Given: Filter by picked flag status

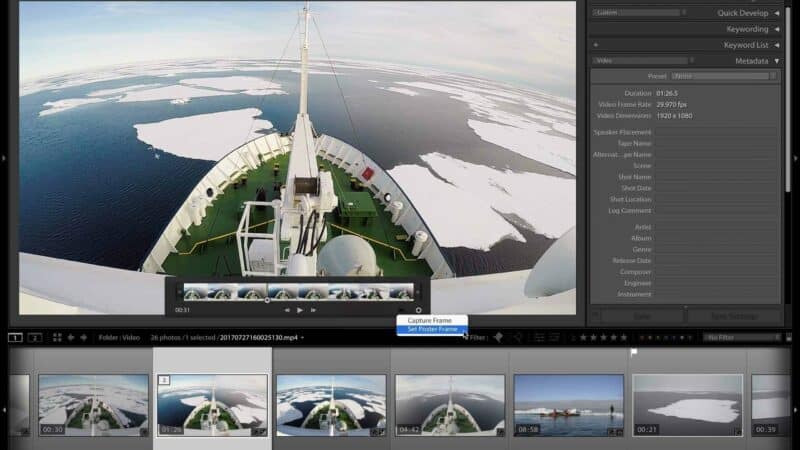Looking at the screenshot, I should point(498,337).
